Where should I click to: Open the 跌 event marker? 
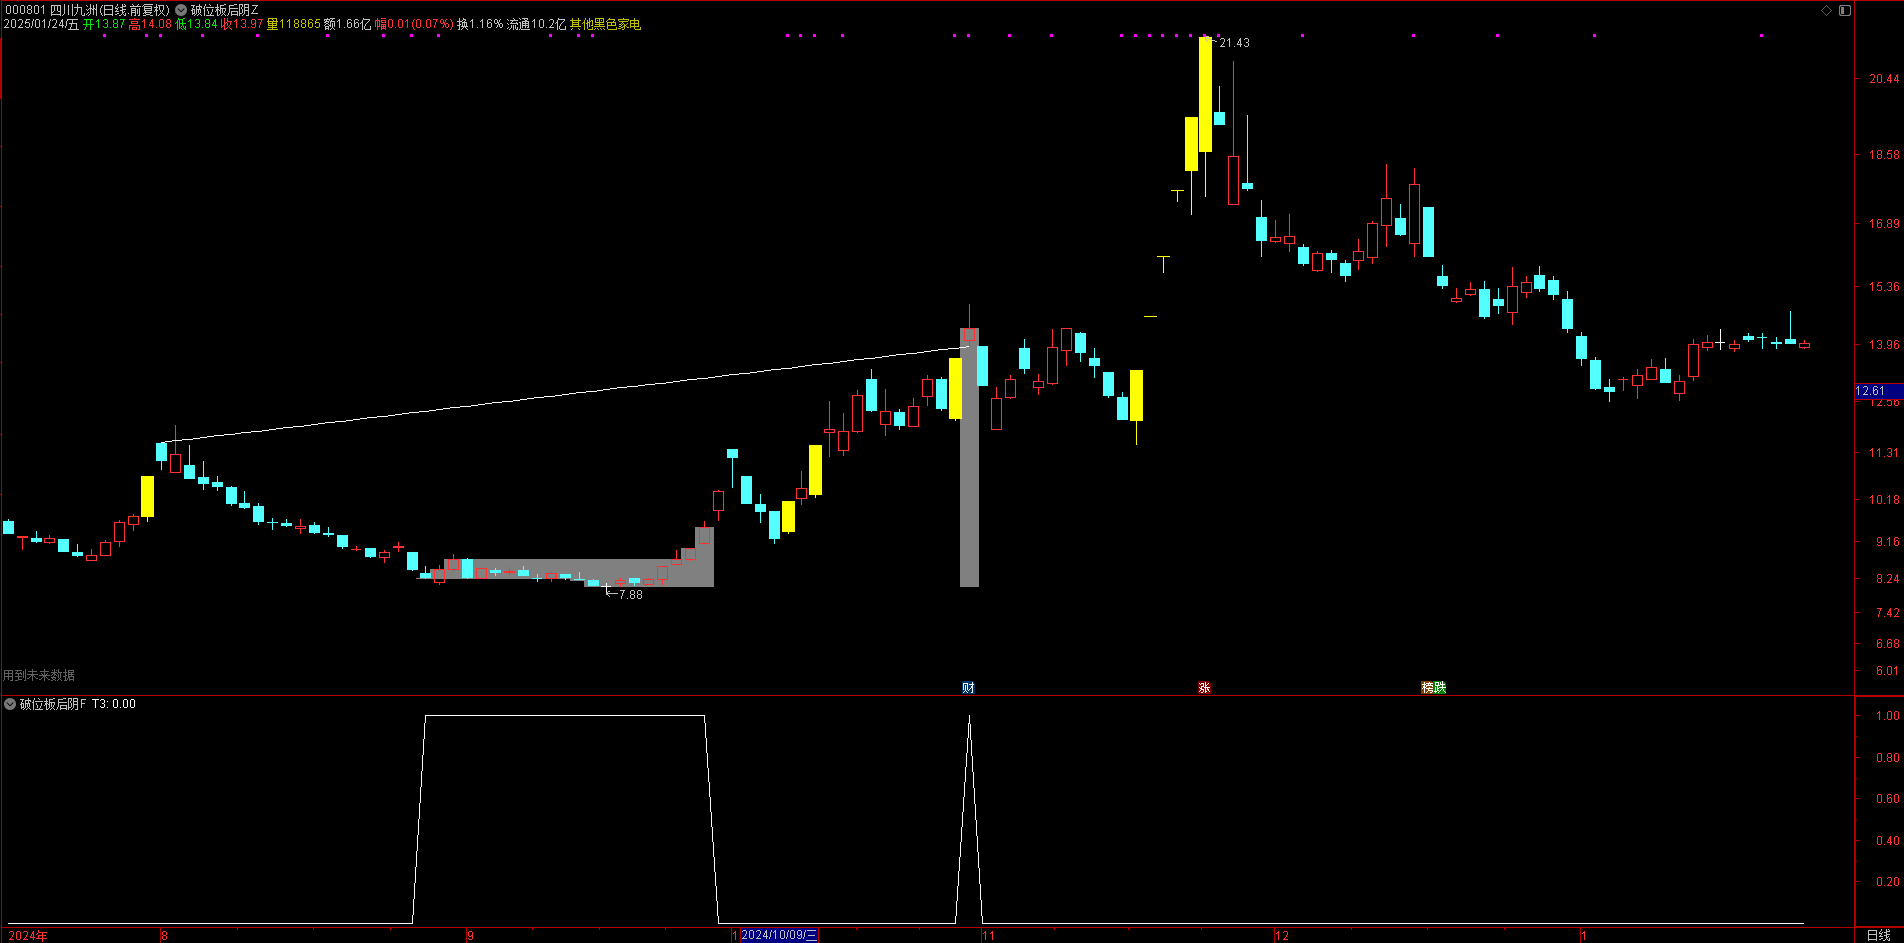(1440, 687)
